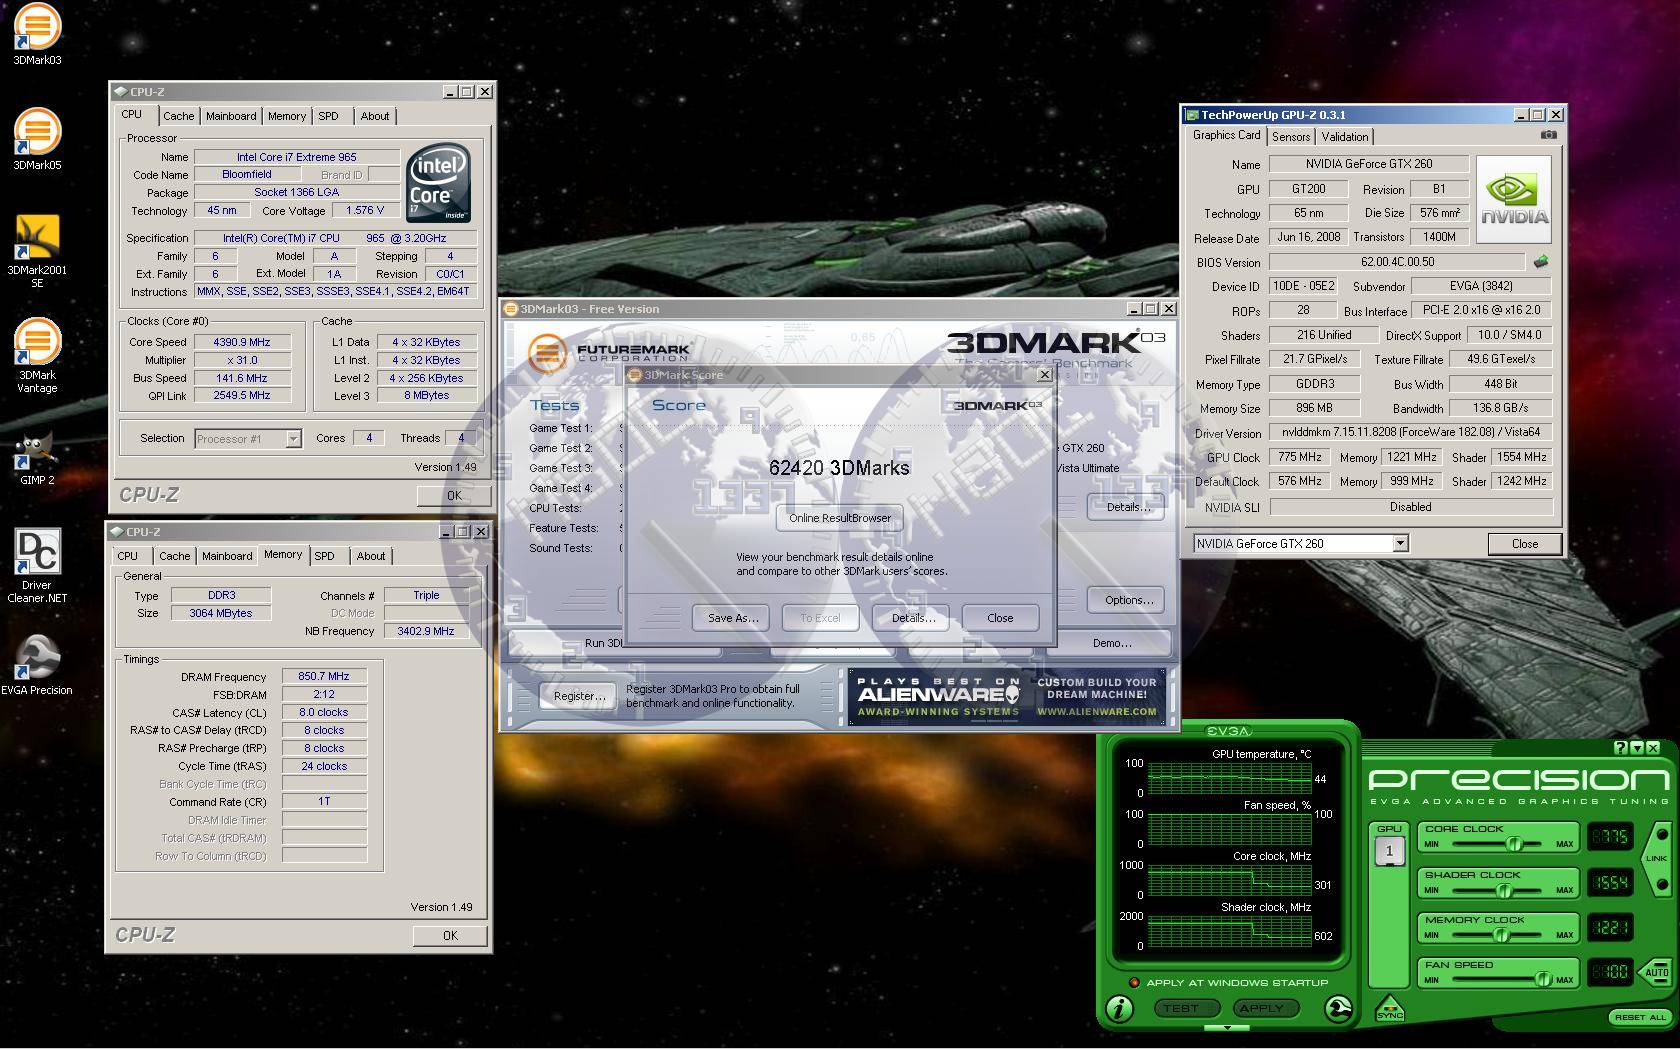Toggle AUTO fan speed in Precision
This screenshot has height=1050, width=1680.
(x=1655, y=972)
